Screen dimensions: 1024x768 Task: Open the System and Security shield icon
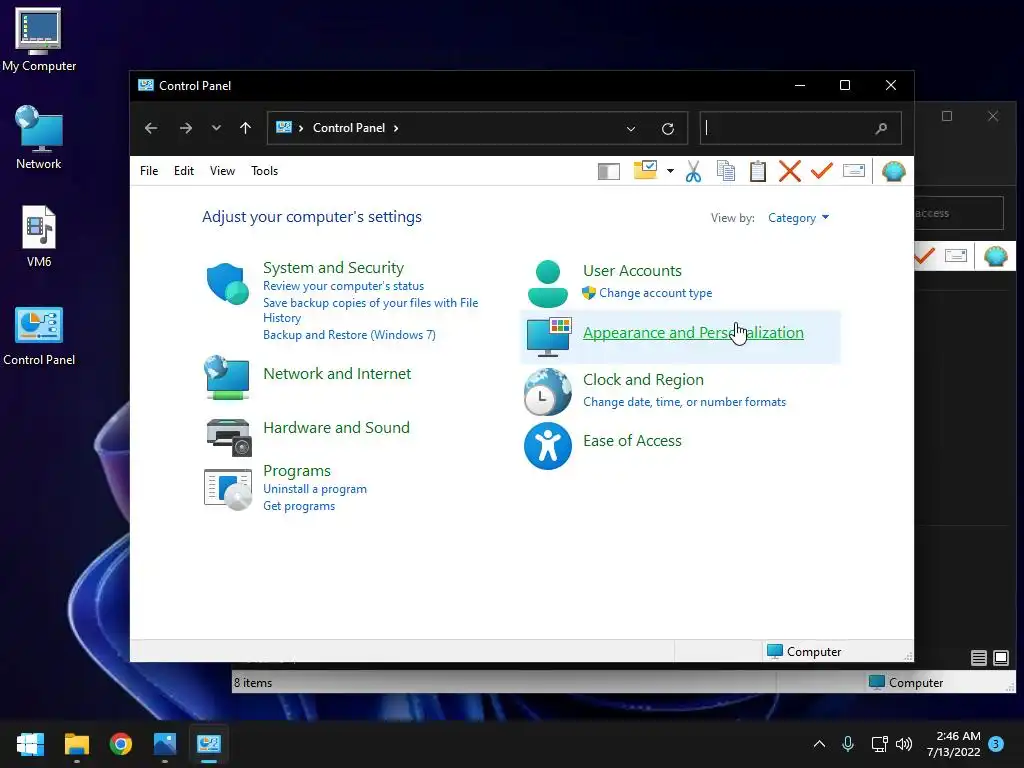pyautogui.click(x=227, y=284)
